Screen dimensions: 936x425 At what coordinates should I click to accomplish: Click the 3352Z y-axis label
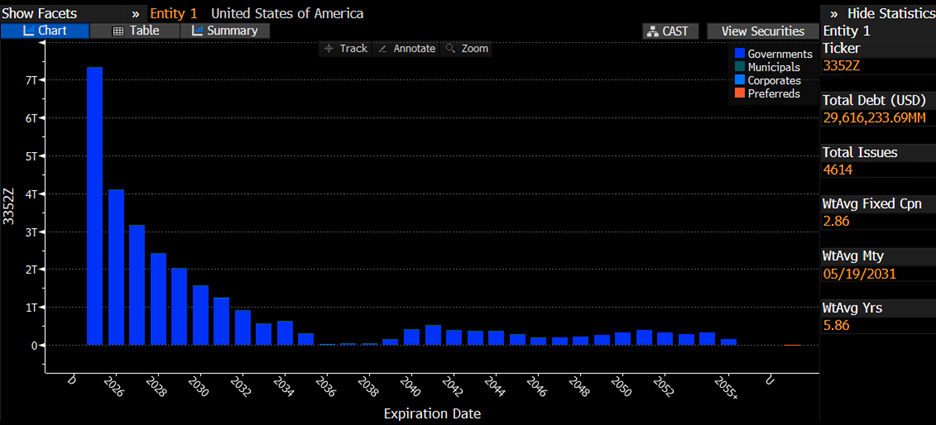click(10, 206)
